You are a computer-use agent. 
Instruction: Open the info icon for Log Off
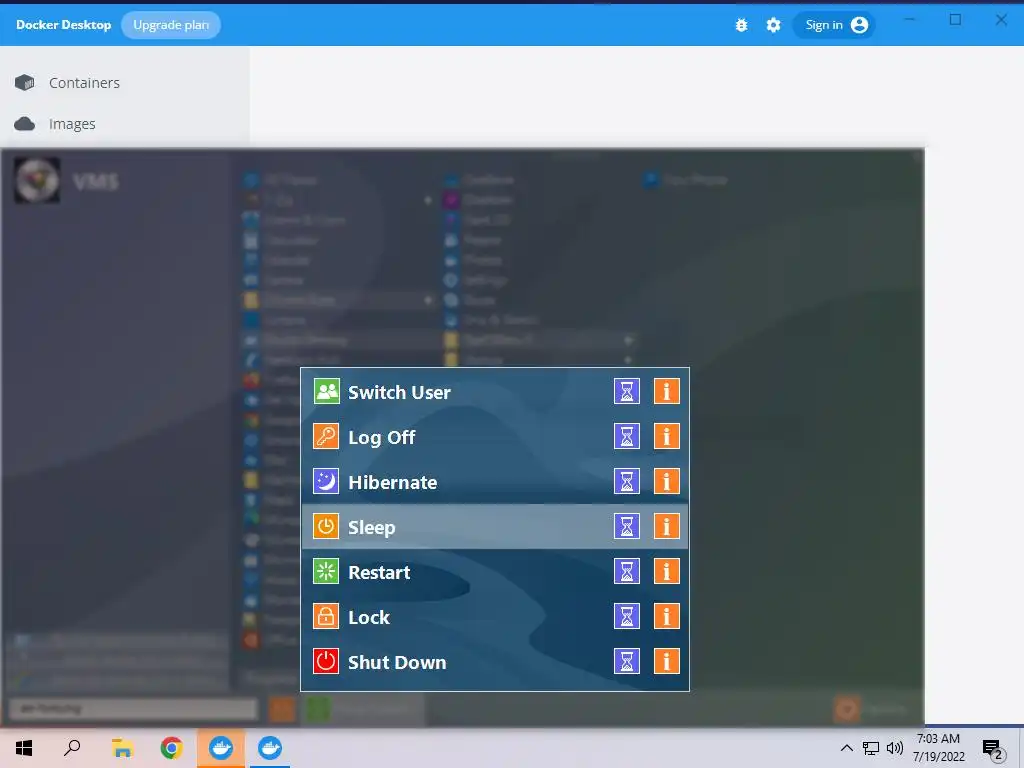(667, 436)
